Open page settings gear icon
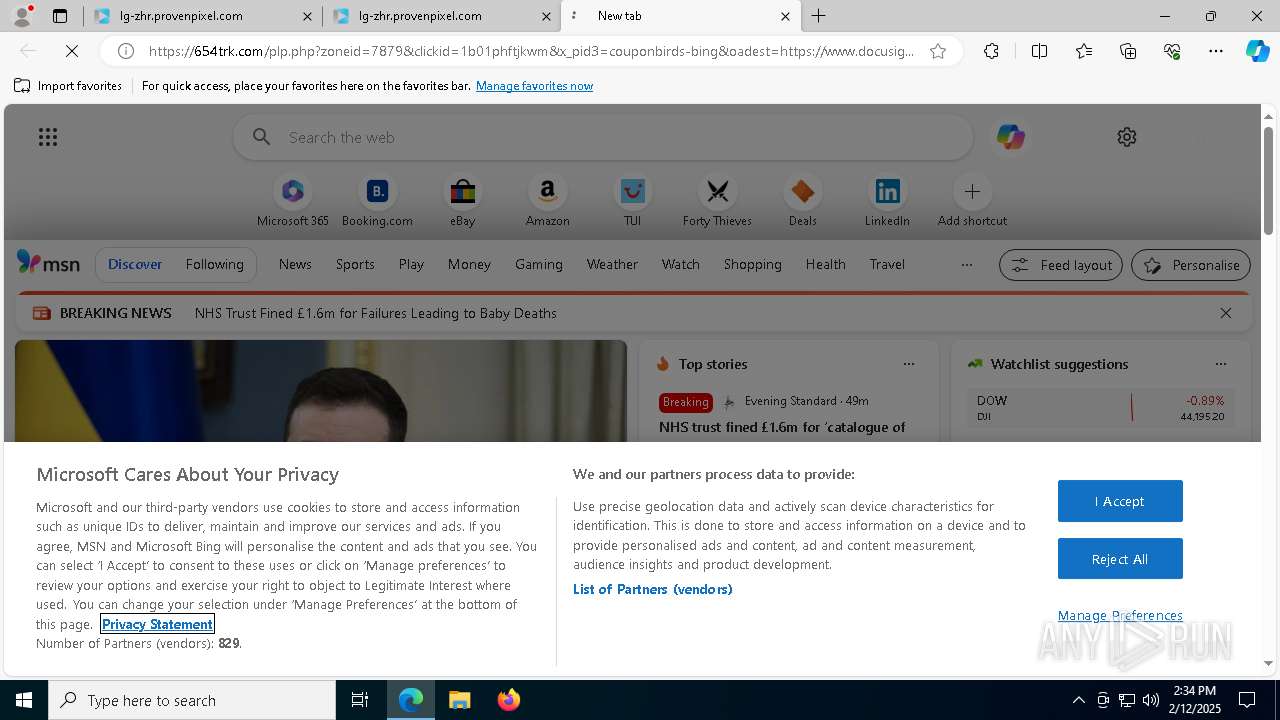 [x=1127, y=137]
